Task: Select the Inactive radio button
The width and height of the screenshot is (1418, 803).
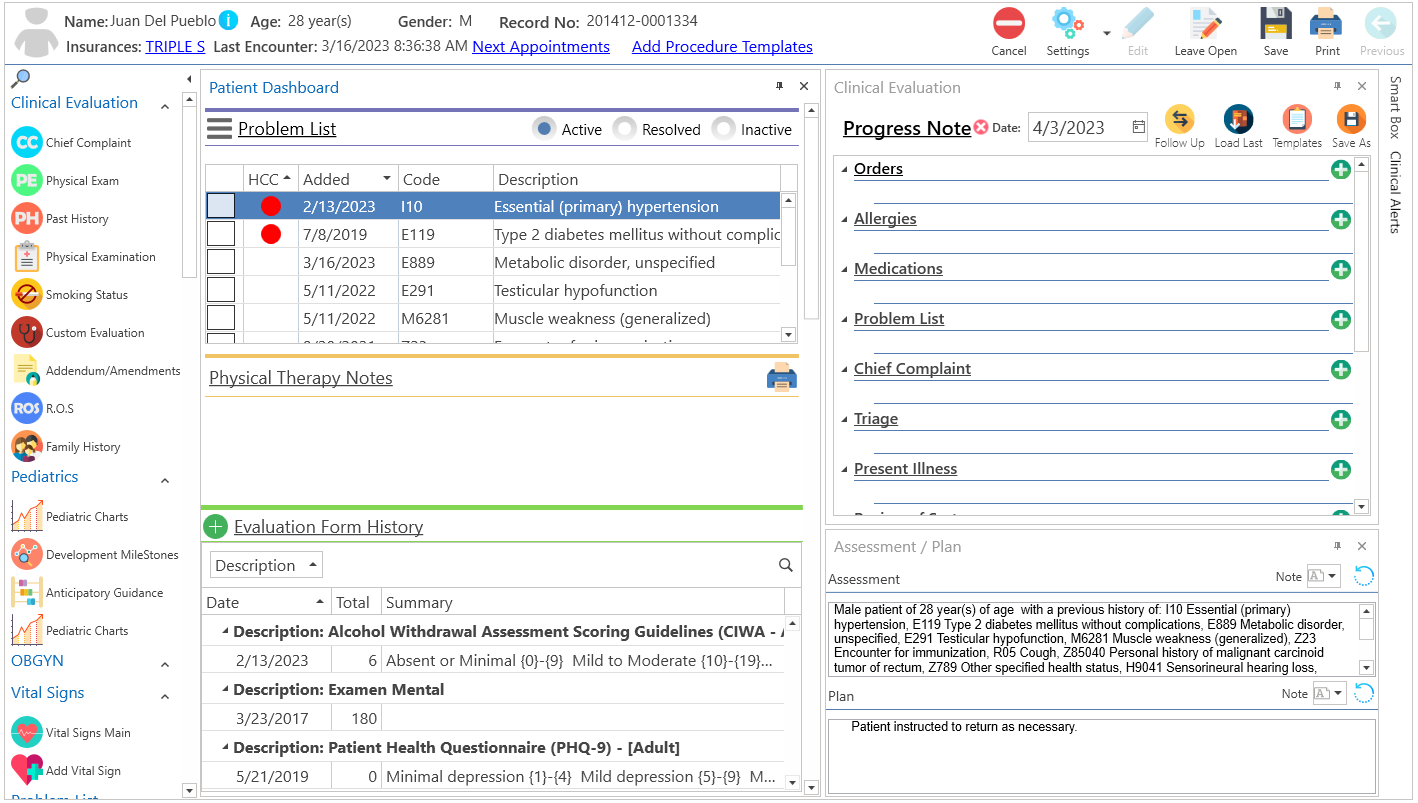Action: 722,128
